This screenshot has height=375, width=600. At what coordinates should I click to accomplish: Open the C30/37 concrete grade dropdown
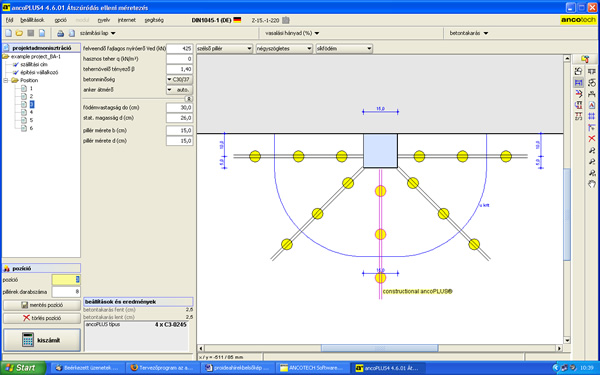(x=179, y=80)
